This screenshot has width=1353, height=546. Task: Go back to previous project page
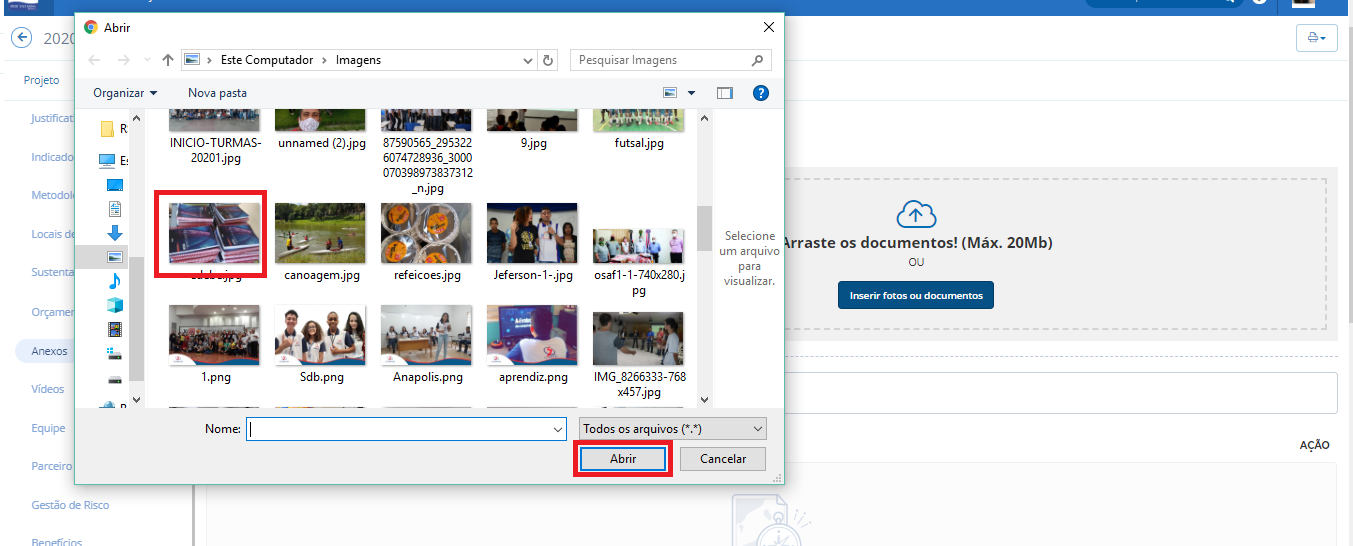click(21, 38)
